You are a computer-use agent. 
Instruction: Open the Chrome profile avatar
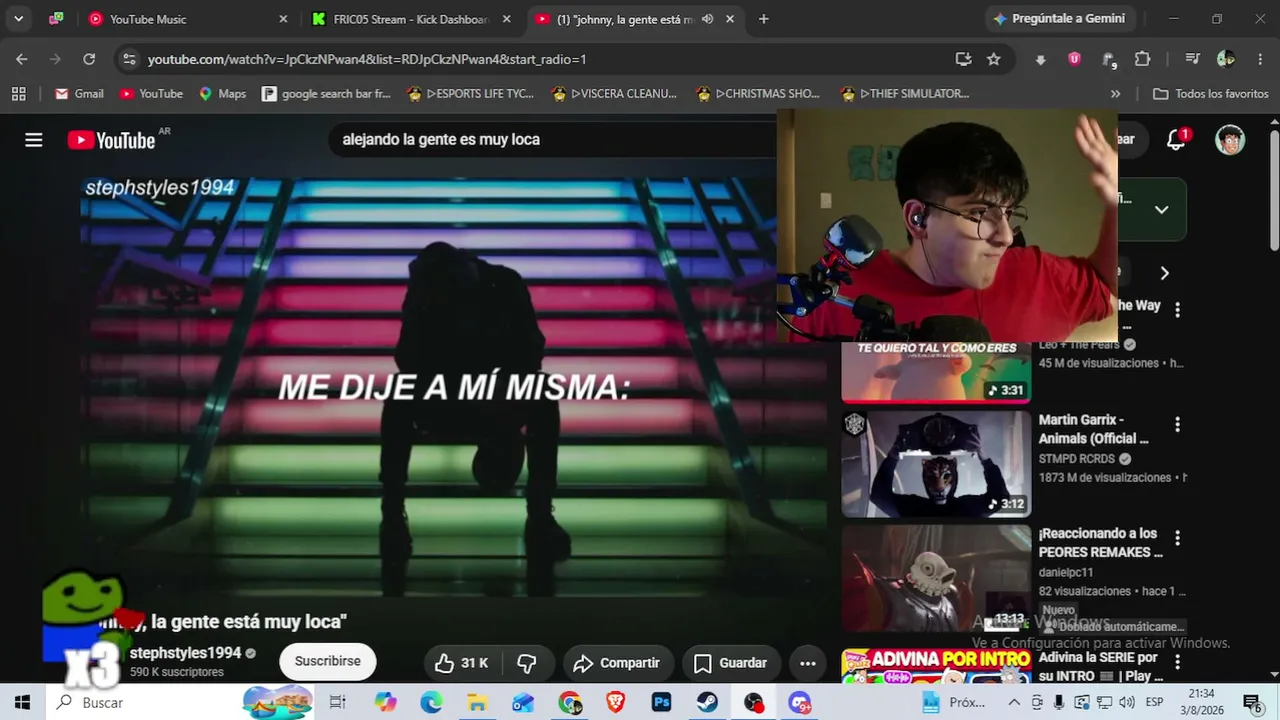tap(1226, 59)
